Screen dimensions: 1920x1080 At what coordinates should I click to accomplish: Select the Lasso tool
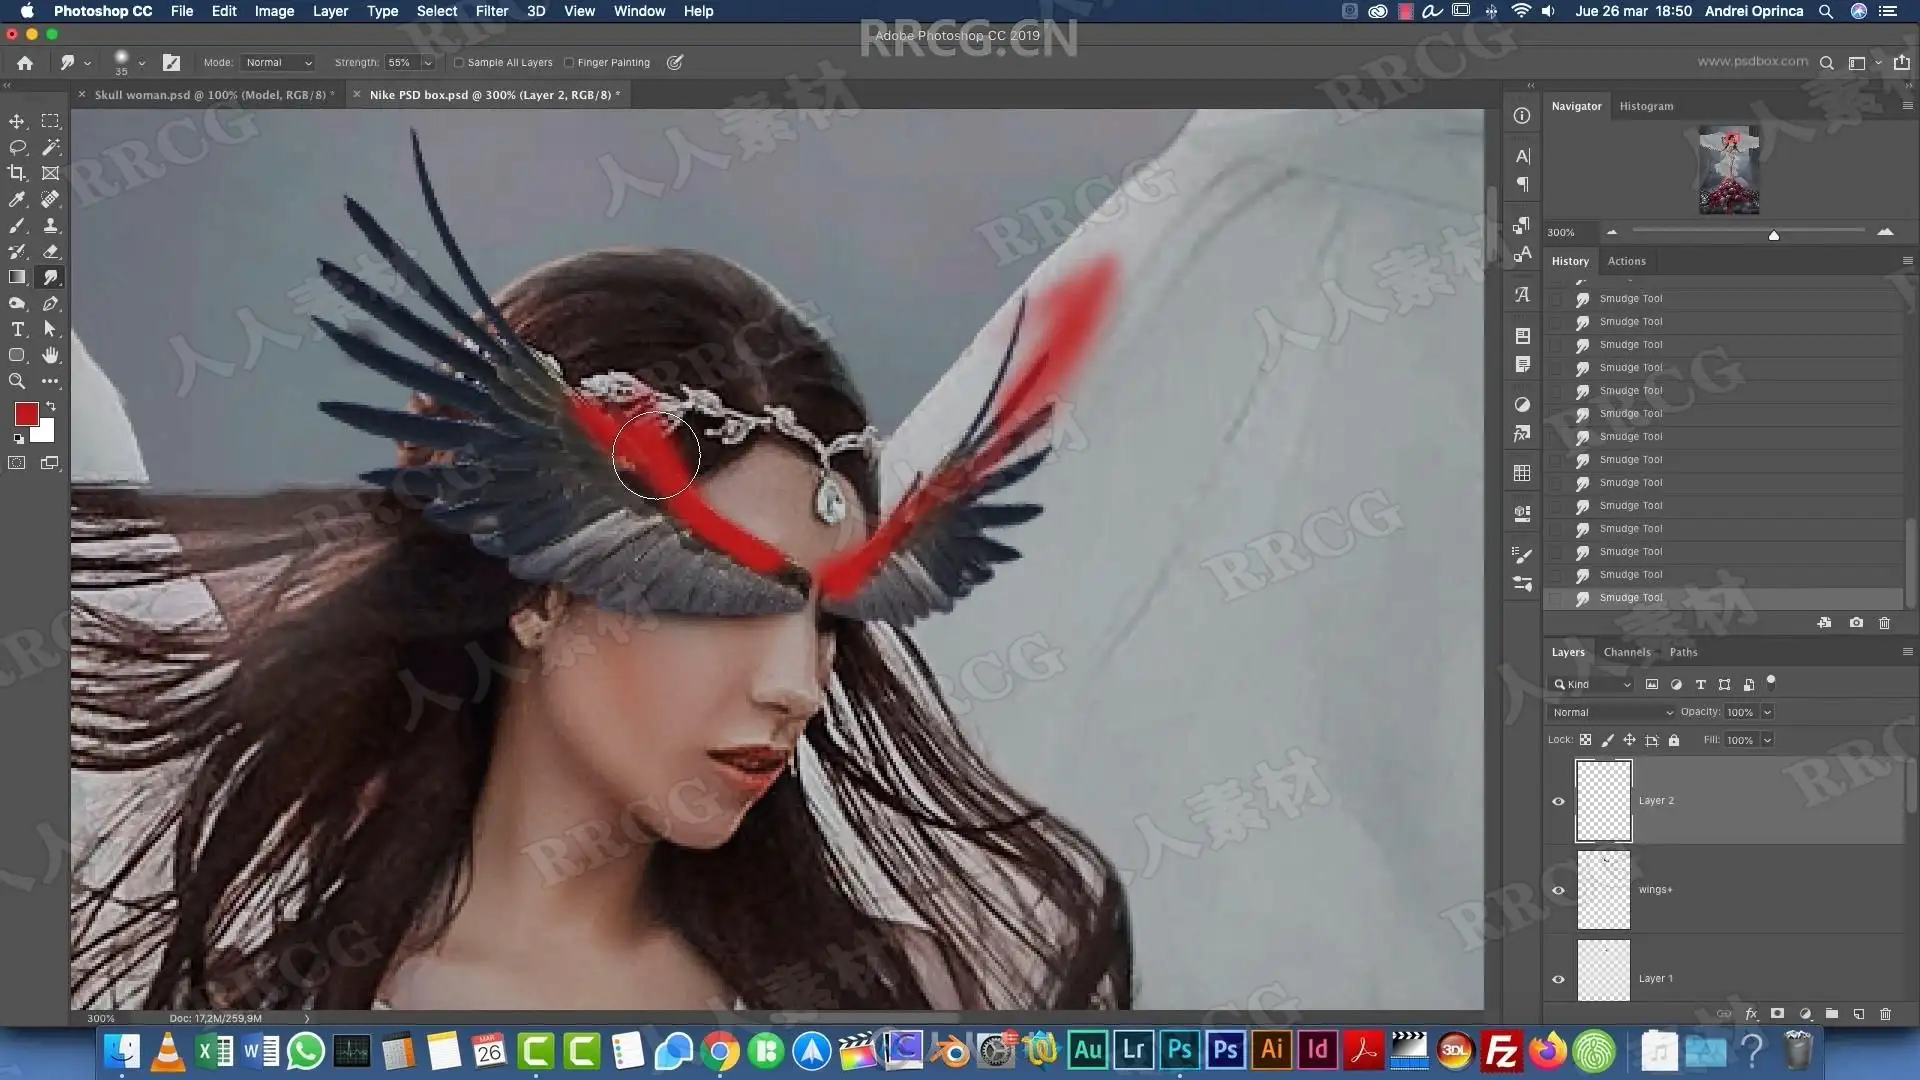click(17, 147)
